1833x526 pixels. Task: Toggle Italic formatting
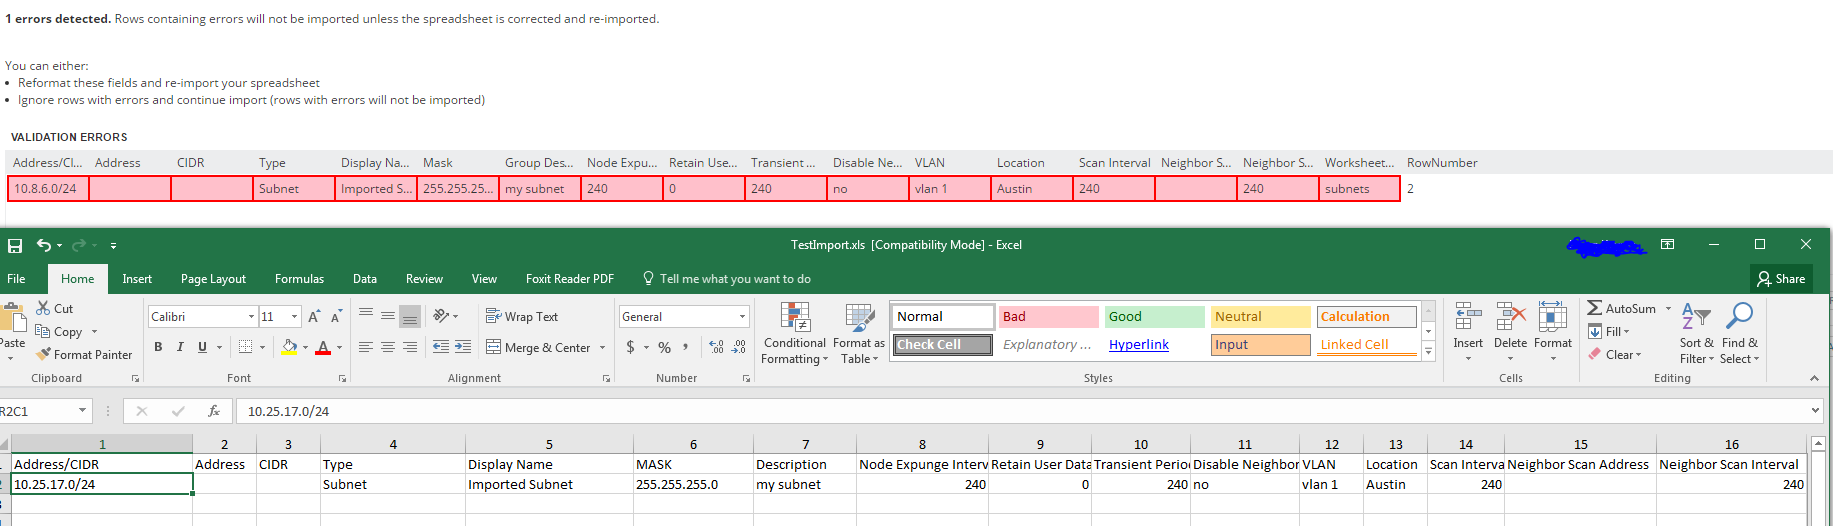(x=180, y=347)
